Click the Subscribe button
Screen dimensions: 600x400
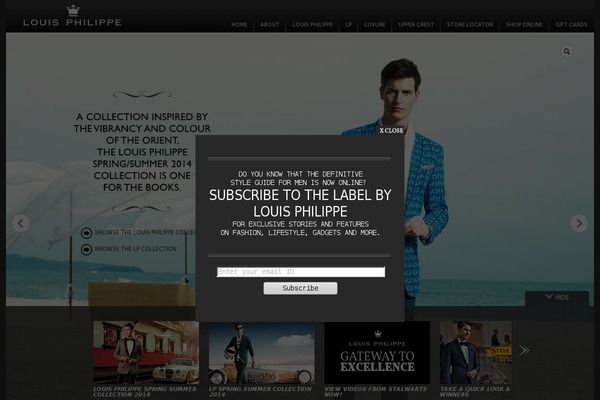(x=300, y=288)
